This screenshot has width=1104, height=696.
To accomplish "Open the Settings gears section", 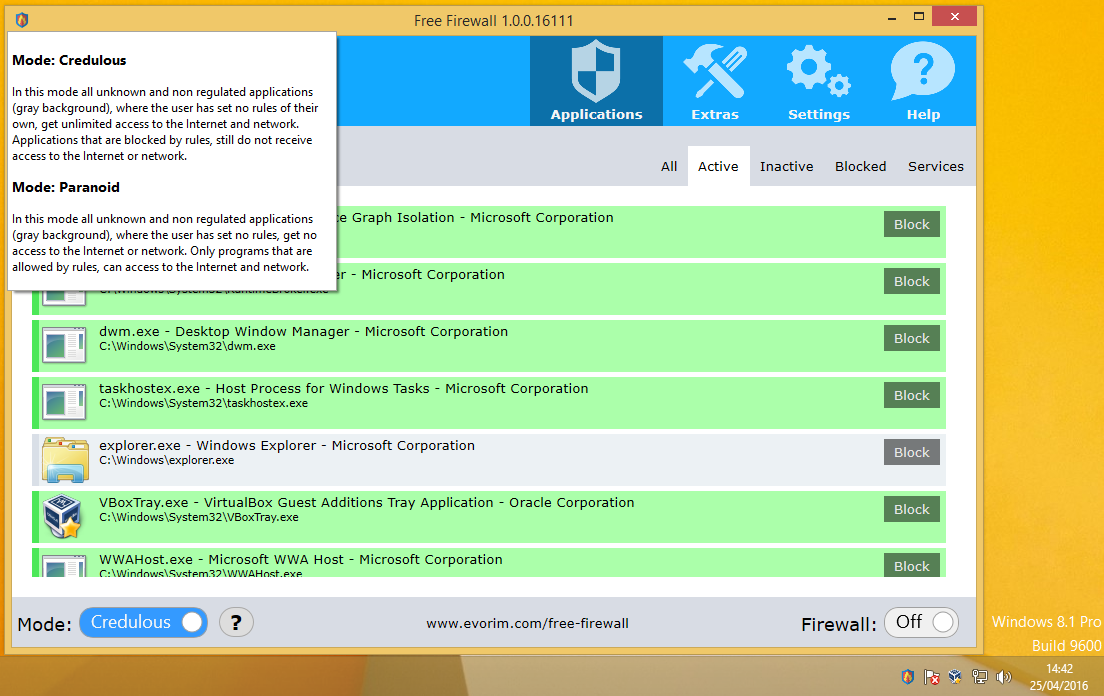I will pos(819,81).
